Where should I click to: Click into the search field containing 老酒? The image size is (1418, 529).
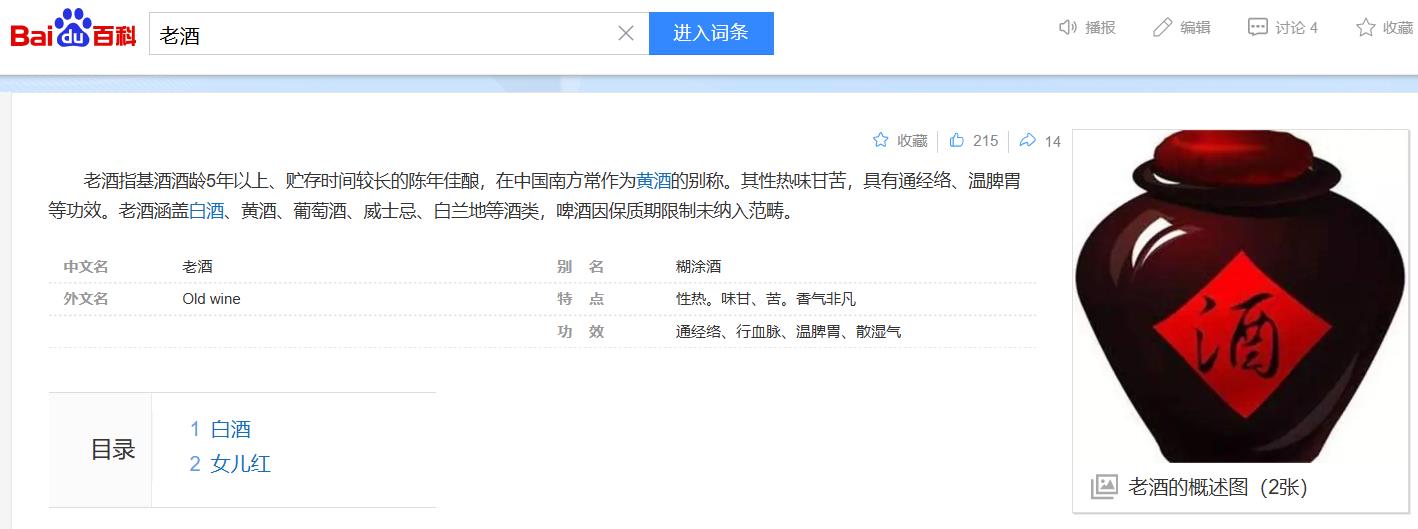[x=380, y=34]
